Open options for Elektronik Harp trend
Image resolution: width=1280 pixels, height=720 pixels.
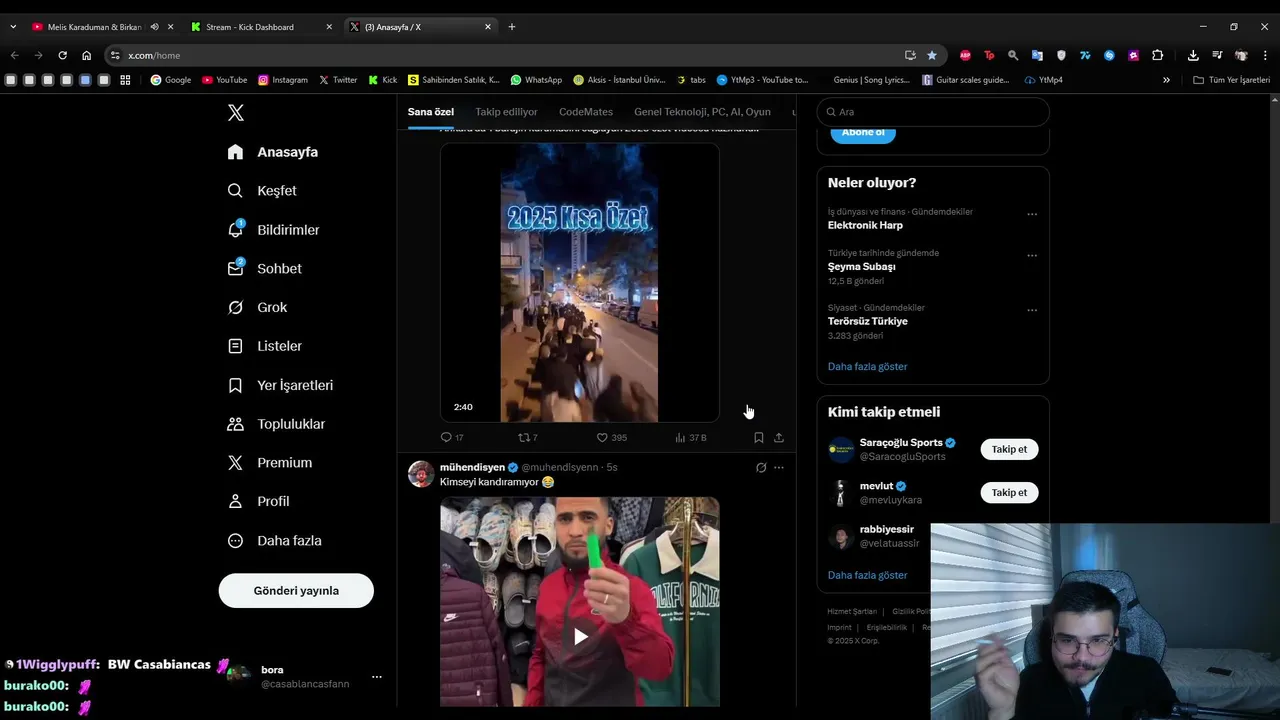pos(1032,214)
